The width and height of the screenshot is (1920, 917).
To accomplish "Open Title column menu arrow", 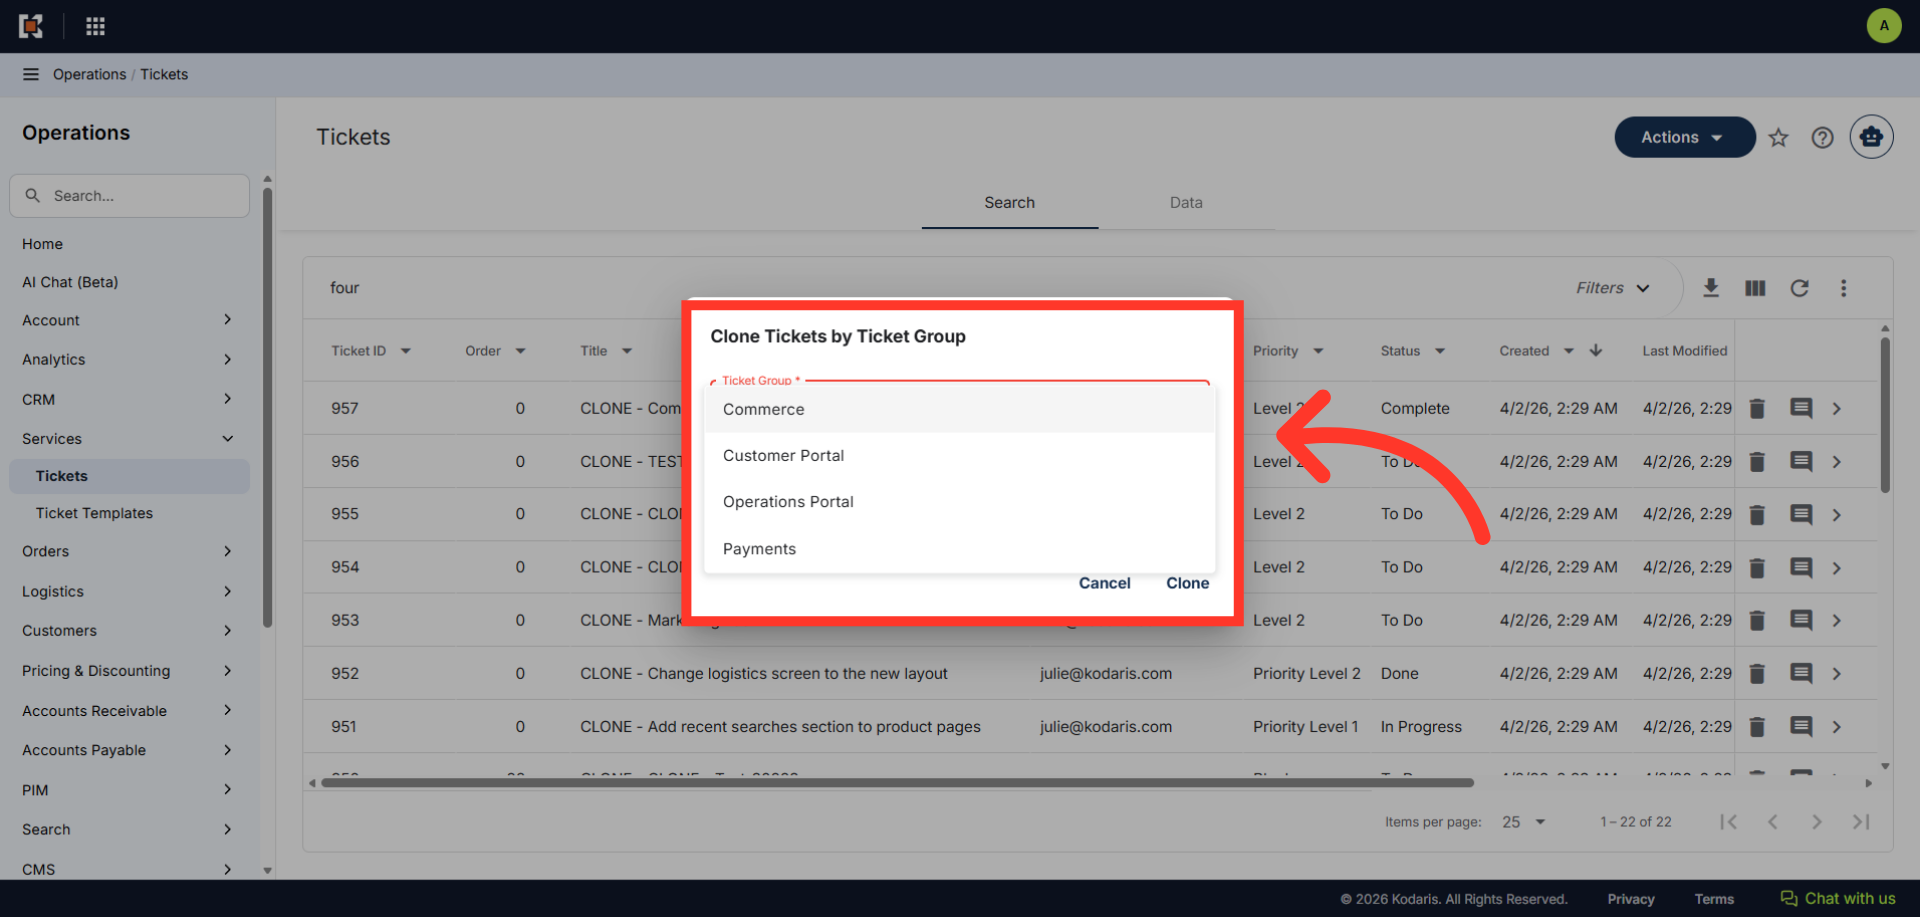I will (627, 351).
